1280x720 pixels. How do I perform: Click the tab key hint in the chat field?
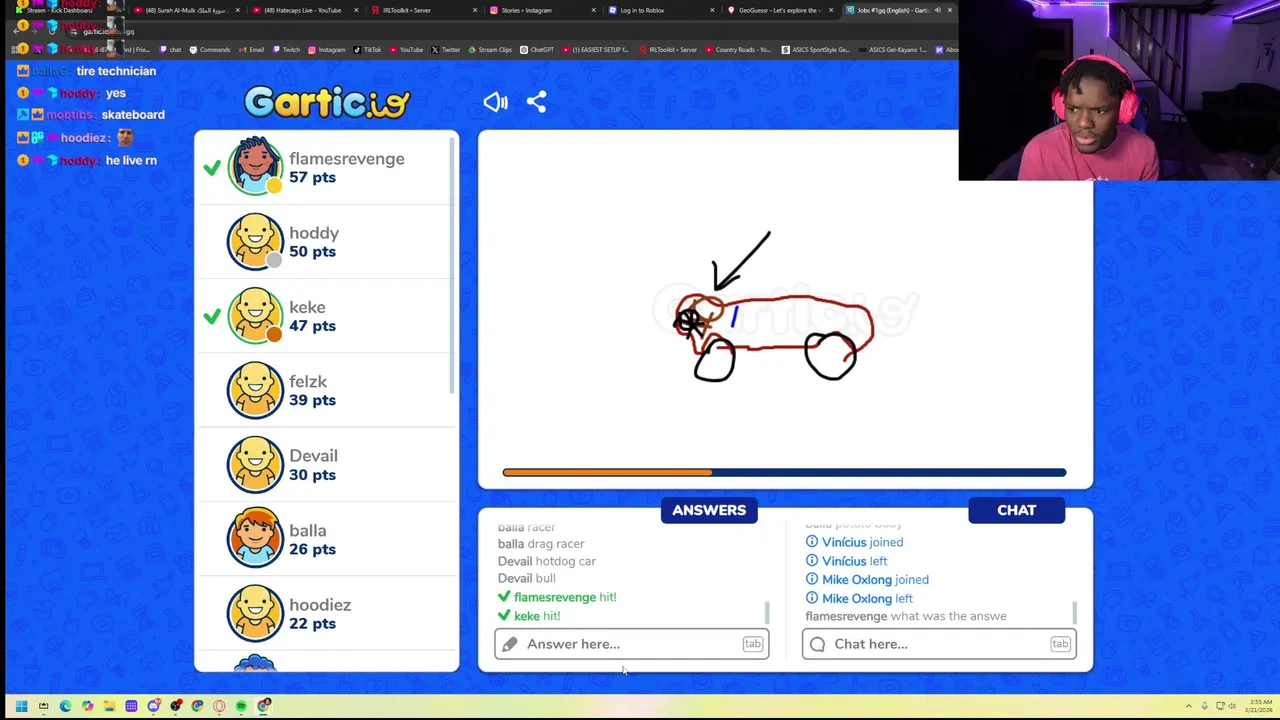[1060, 644]
